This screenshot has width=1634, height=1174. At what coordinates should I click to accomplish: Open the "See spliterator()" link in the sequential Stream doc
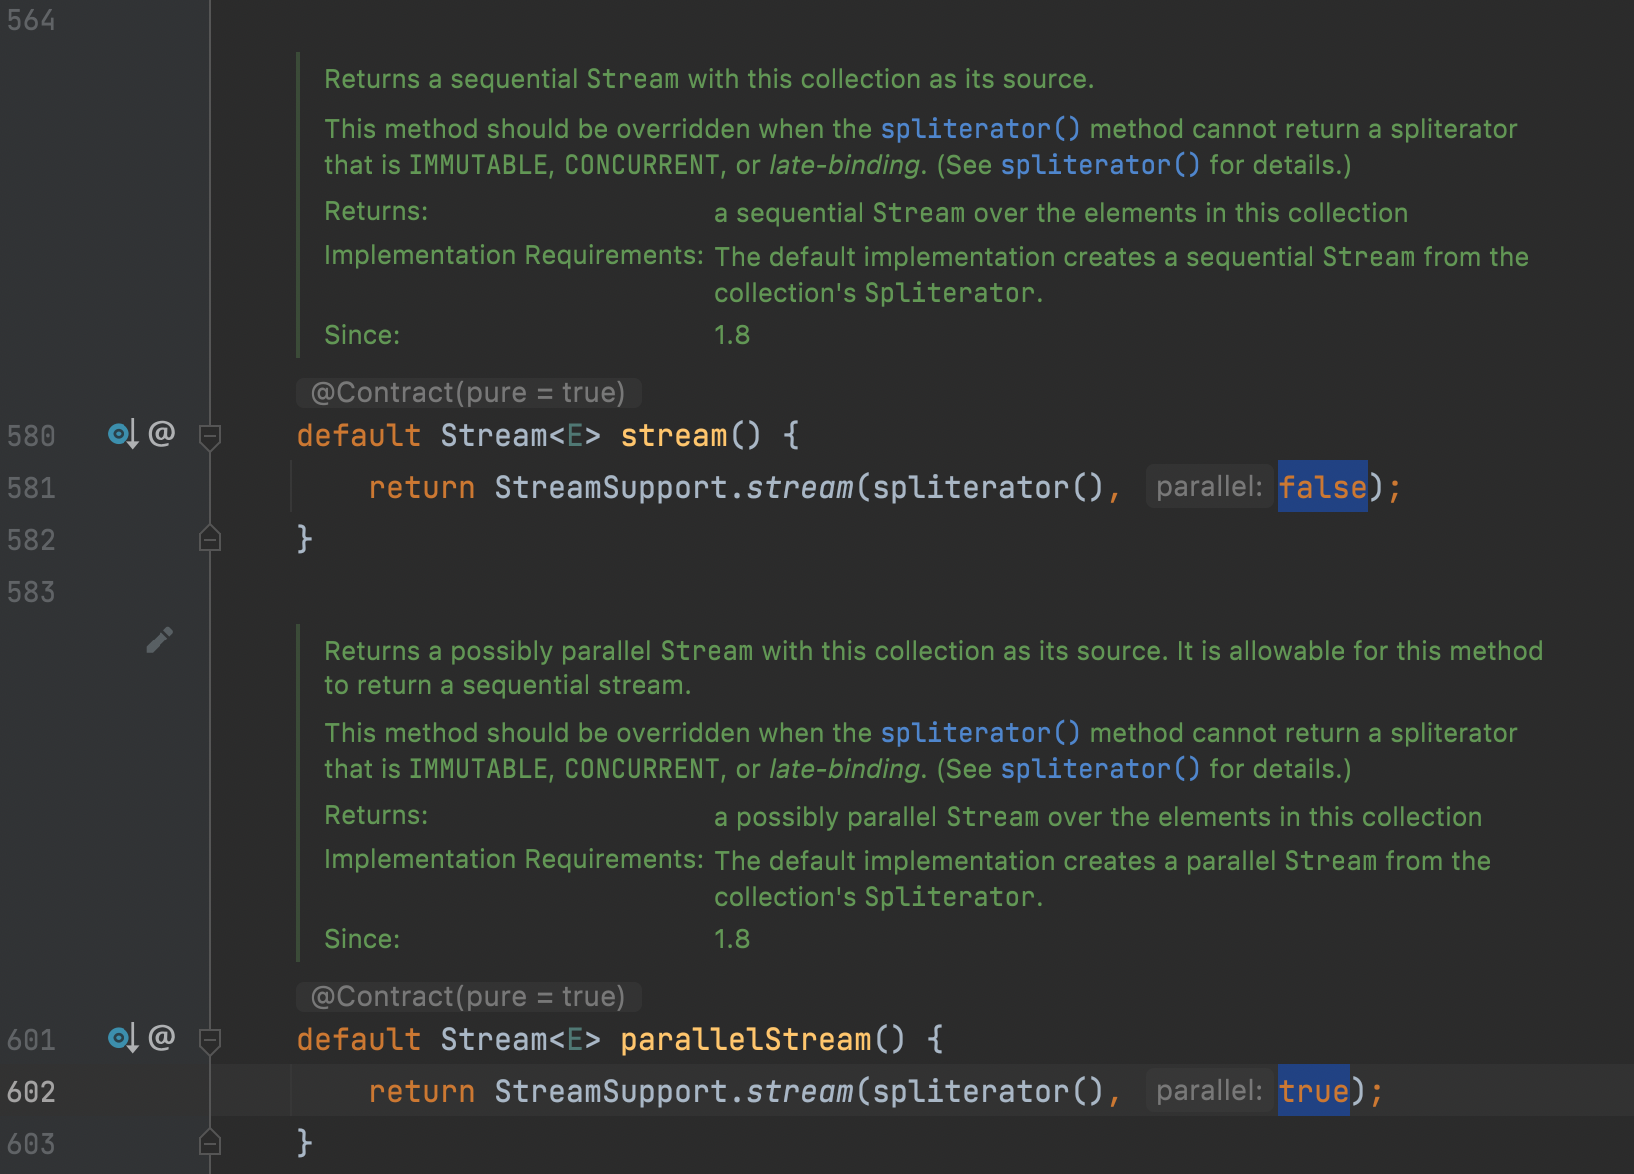click(x=1100, y=165)
